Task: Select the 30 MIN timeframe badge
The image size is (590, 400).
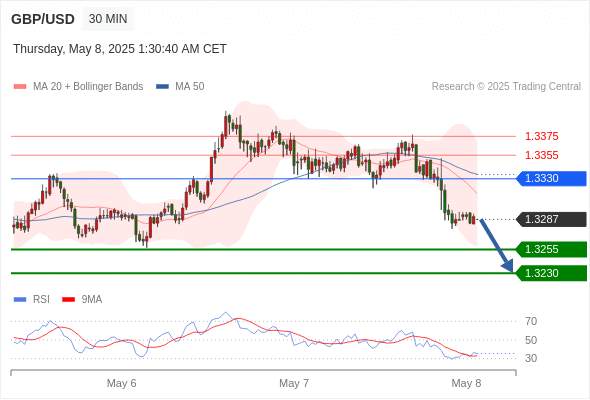Action: (x=108, y=19)
